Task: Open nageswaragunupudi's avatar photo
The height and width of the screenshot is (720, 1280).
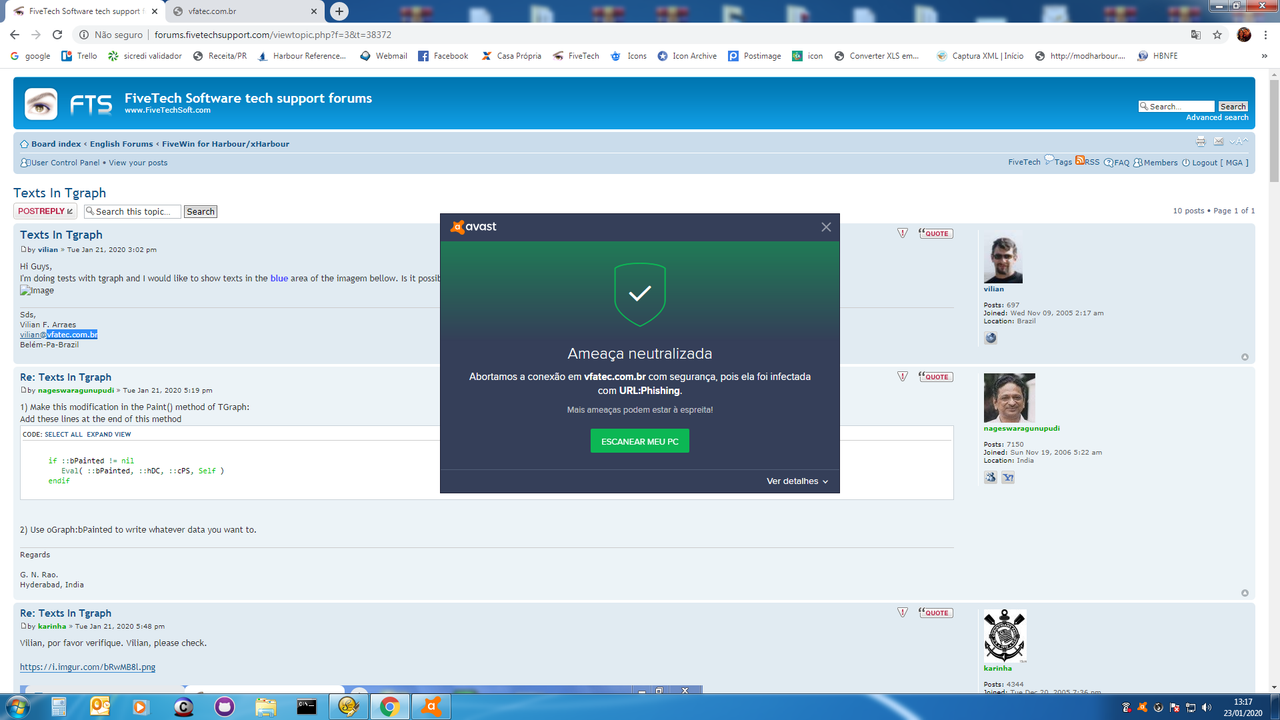Action: tap(1009, 398)
